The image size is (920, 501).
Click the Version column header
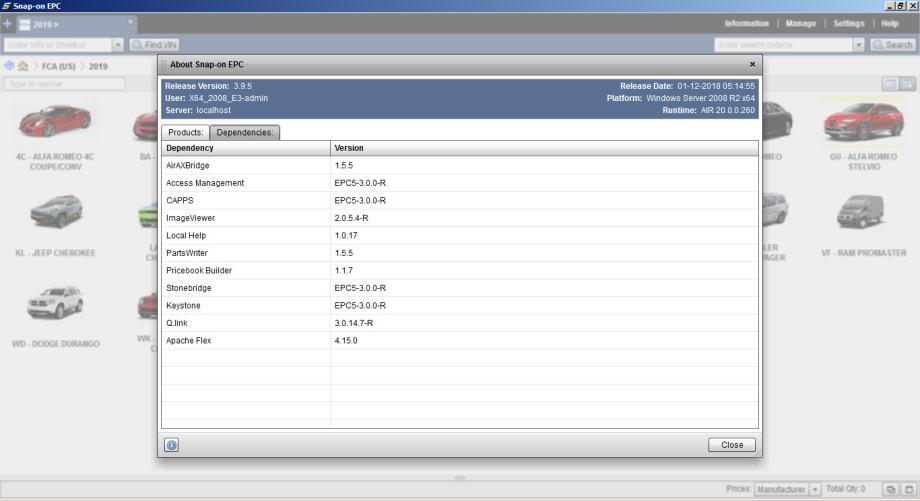point(544,148)
